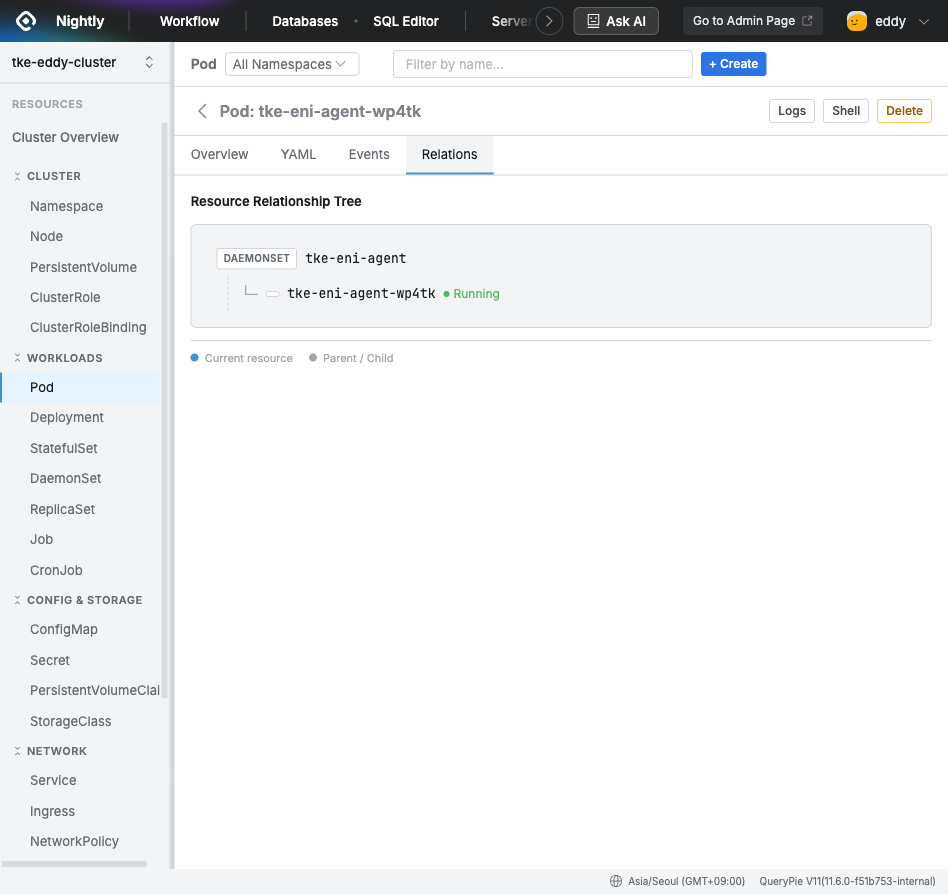Select the Relations tab
This screenshot has height=894, width=948.
(449, 155)
